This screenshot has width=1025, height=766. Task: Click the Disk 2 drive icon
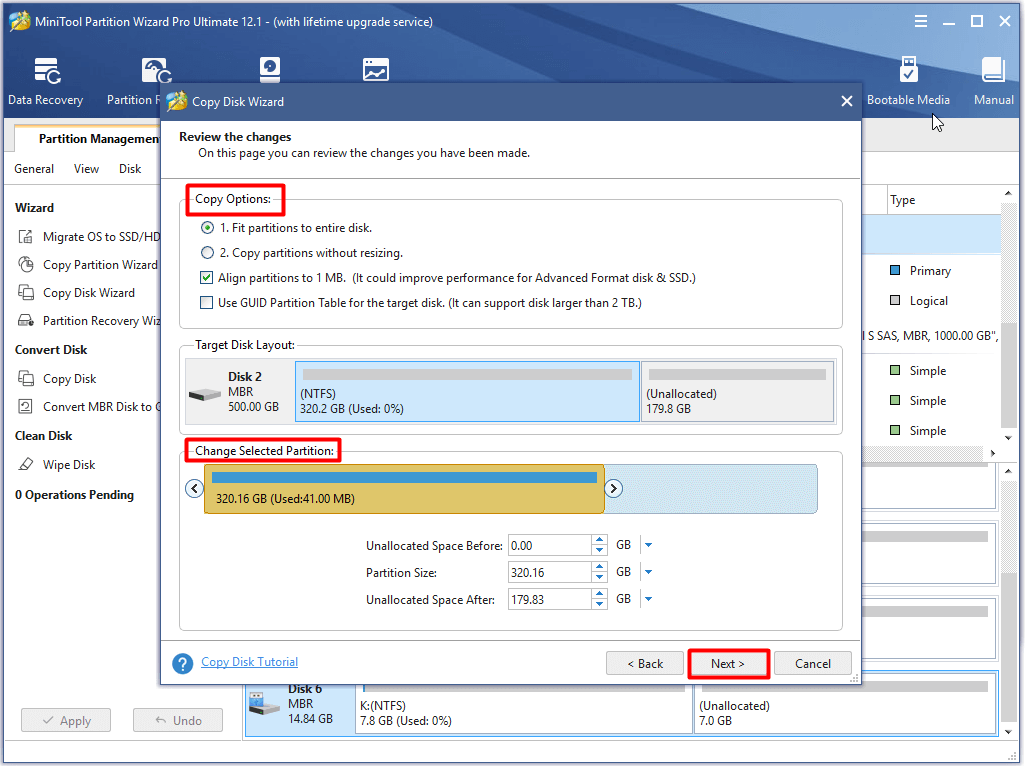205,394
